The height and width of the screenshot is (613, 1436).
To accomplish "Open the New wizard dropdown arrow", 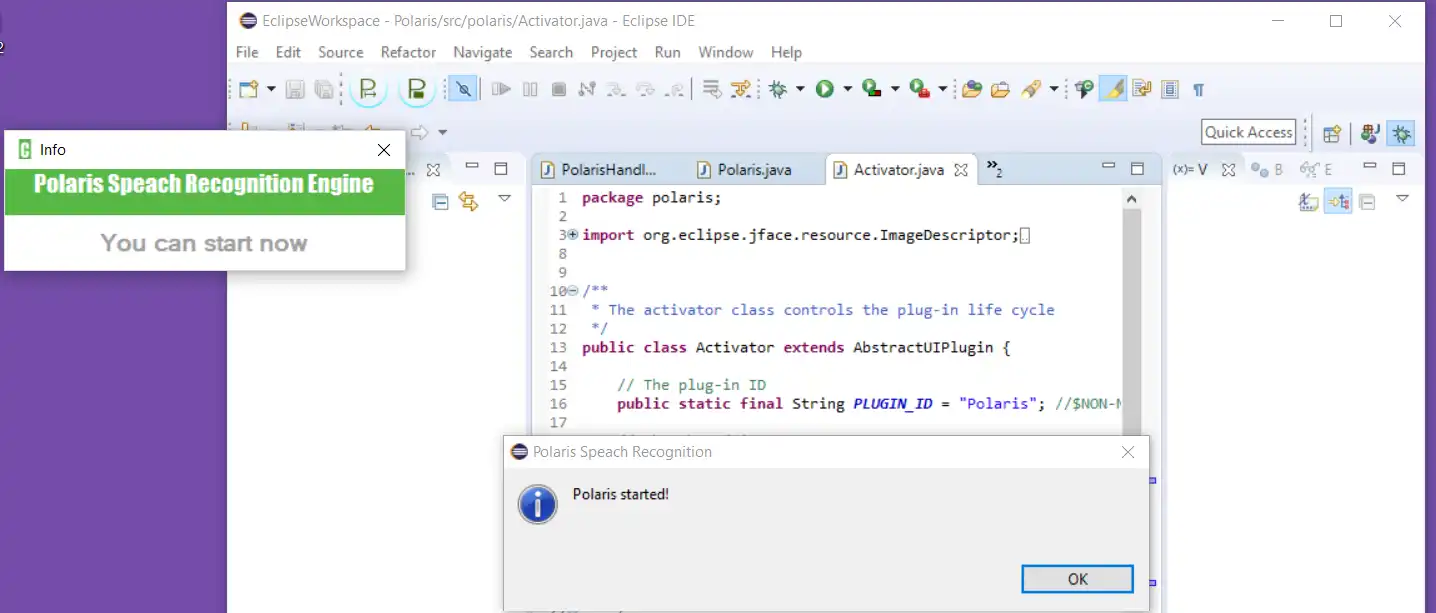I will [270, 89].
